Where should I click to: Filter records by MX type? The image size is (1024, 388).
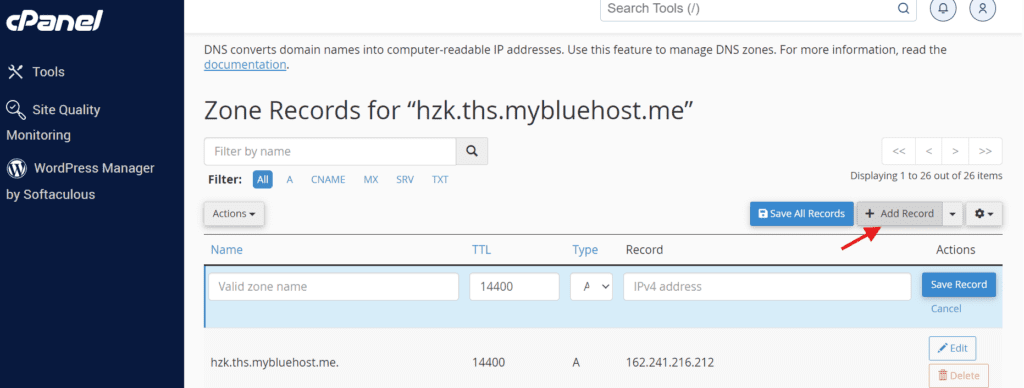370,180
